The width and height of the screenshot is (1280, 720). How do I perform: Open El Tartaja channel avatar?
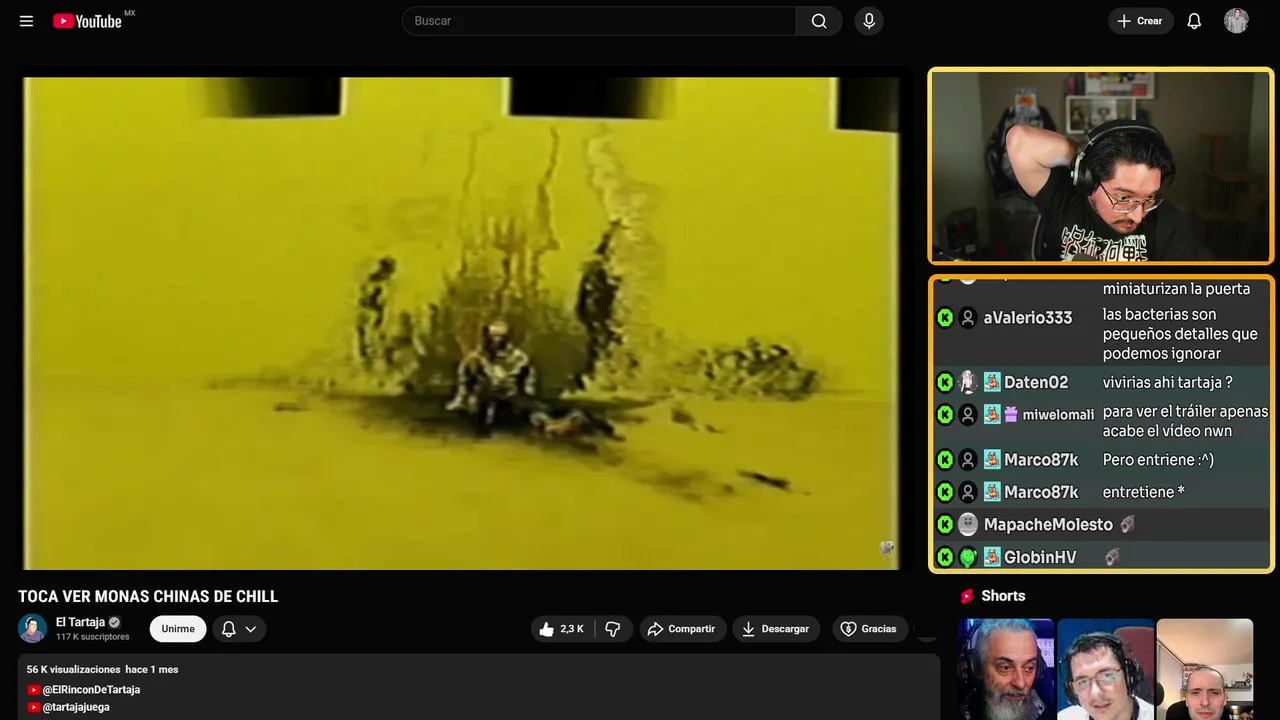click(33, 628)
